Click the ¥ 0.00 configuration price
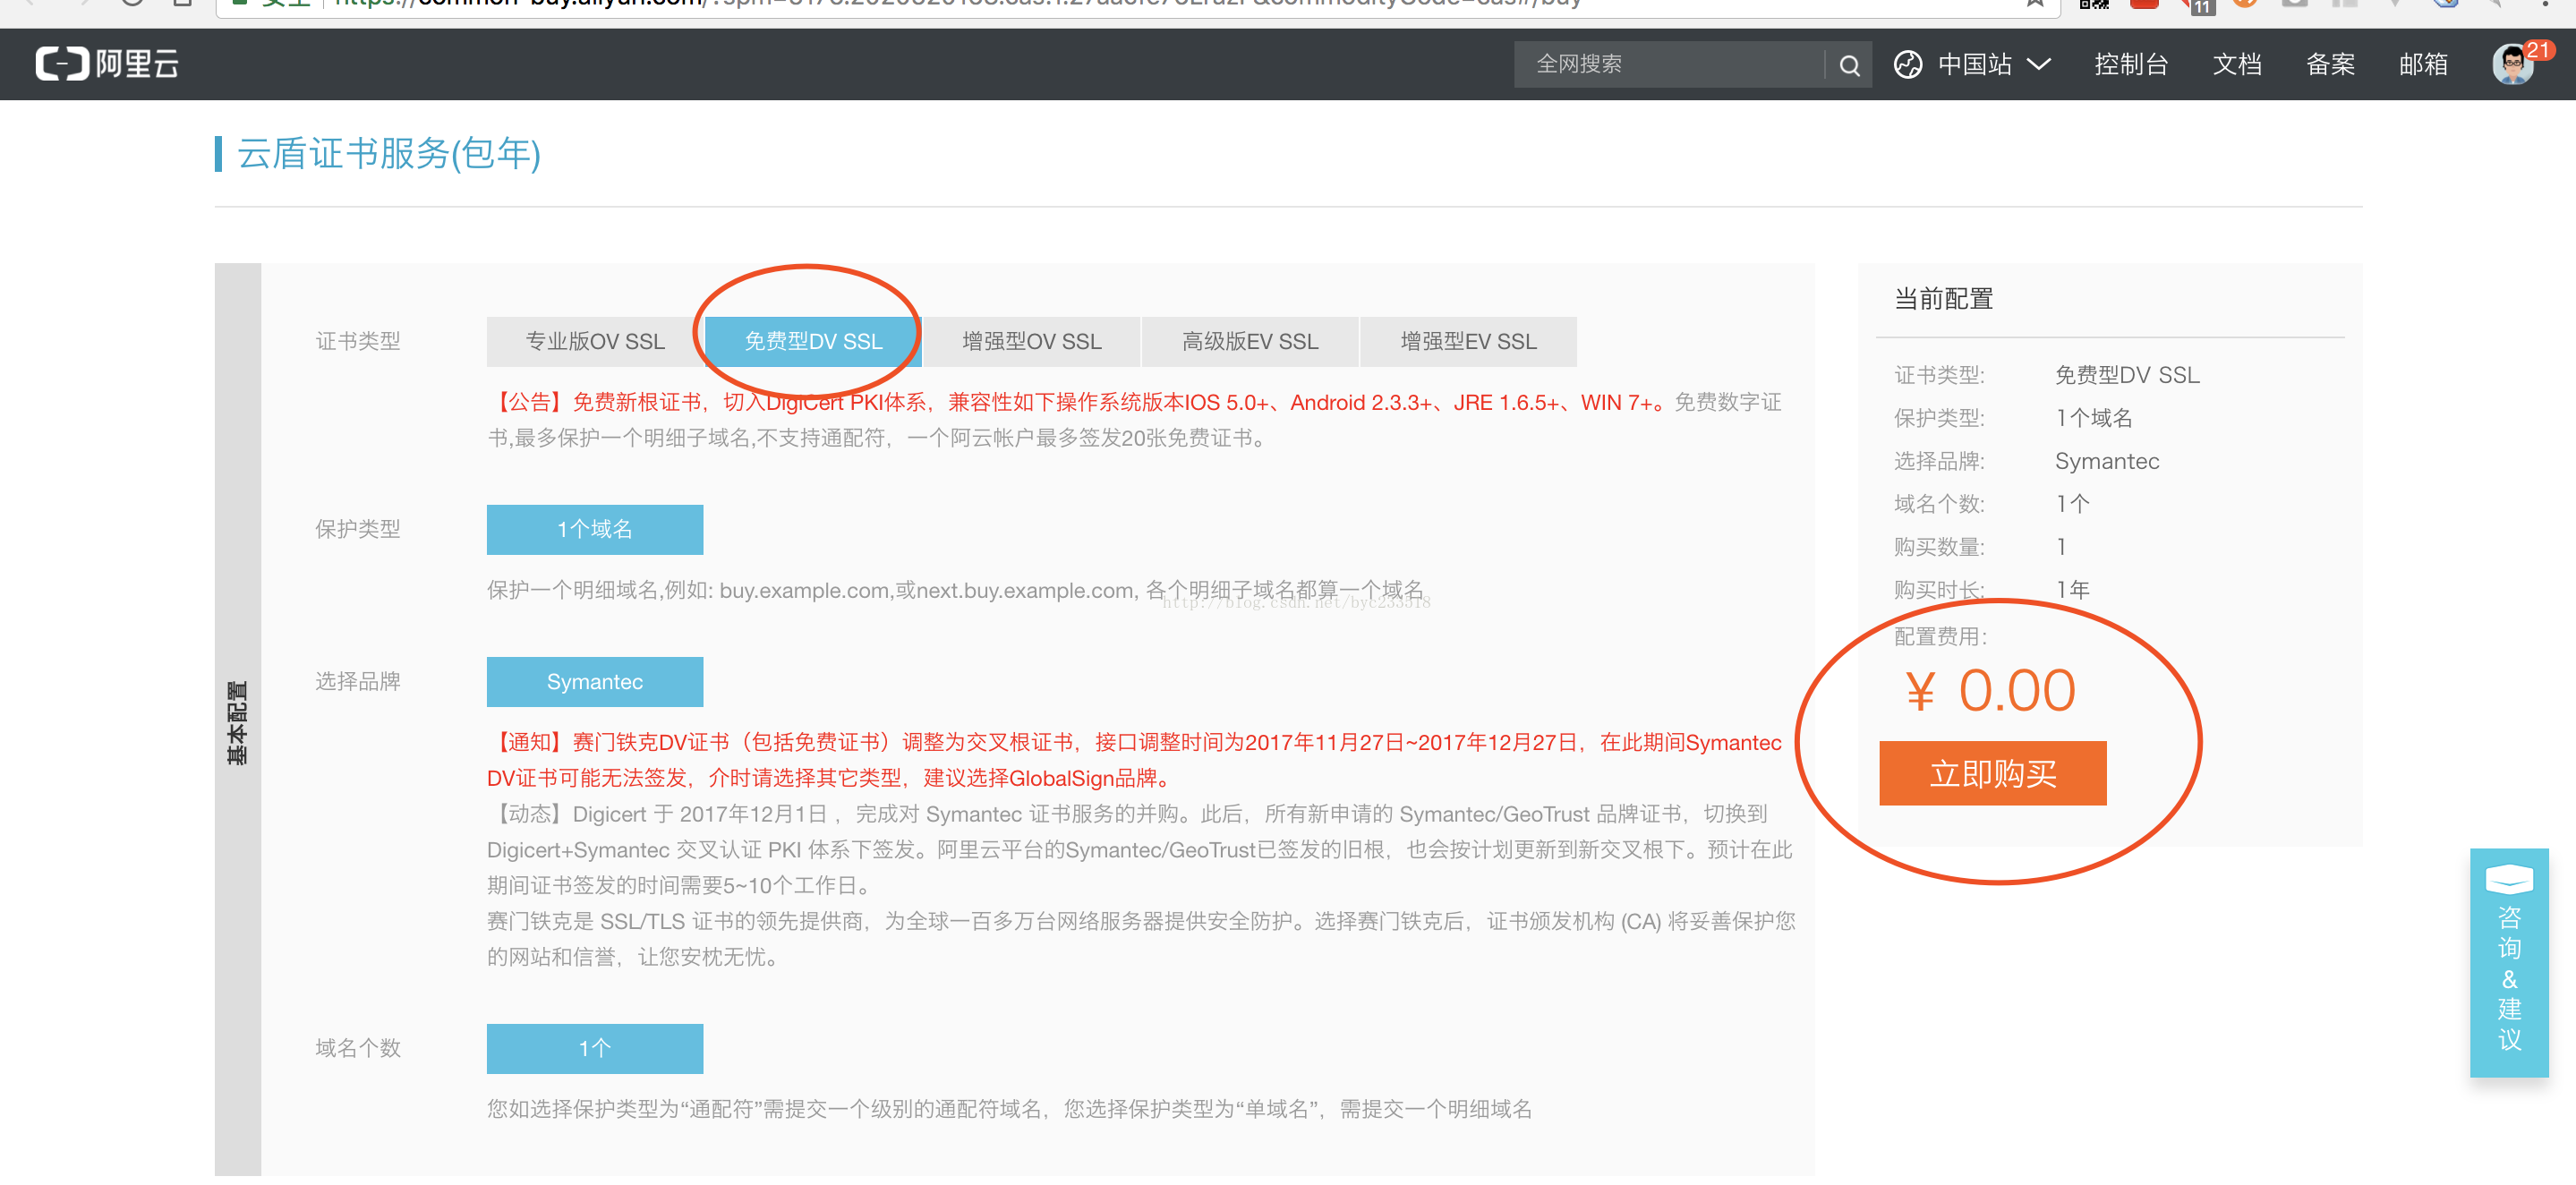2576x1185 pixels. (x=1990, y=690)
